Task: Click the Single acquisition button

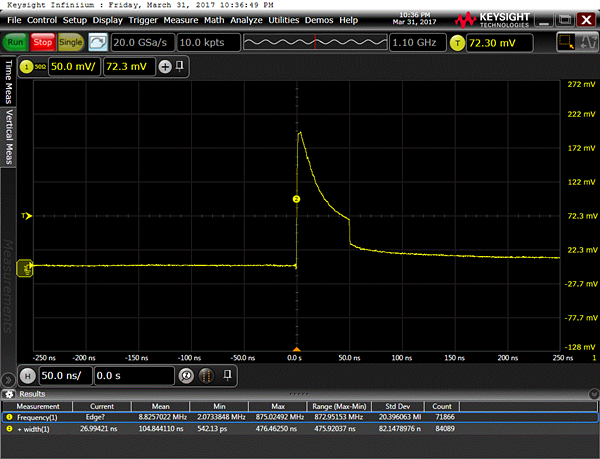Action: click(x=71, y=42)
